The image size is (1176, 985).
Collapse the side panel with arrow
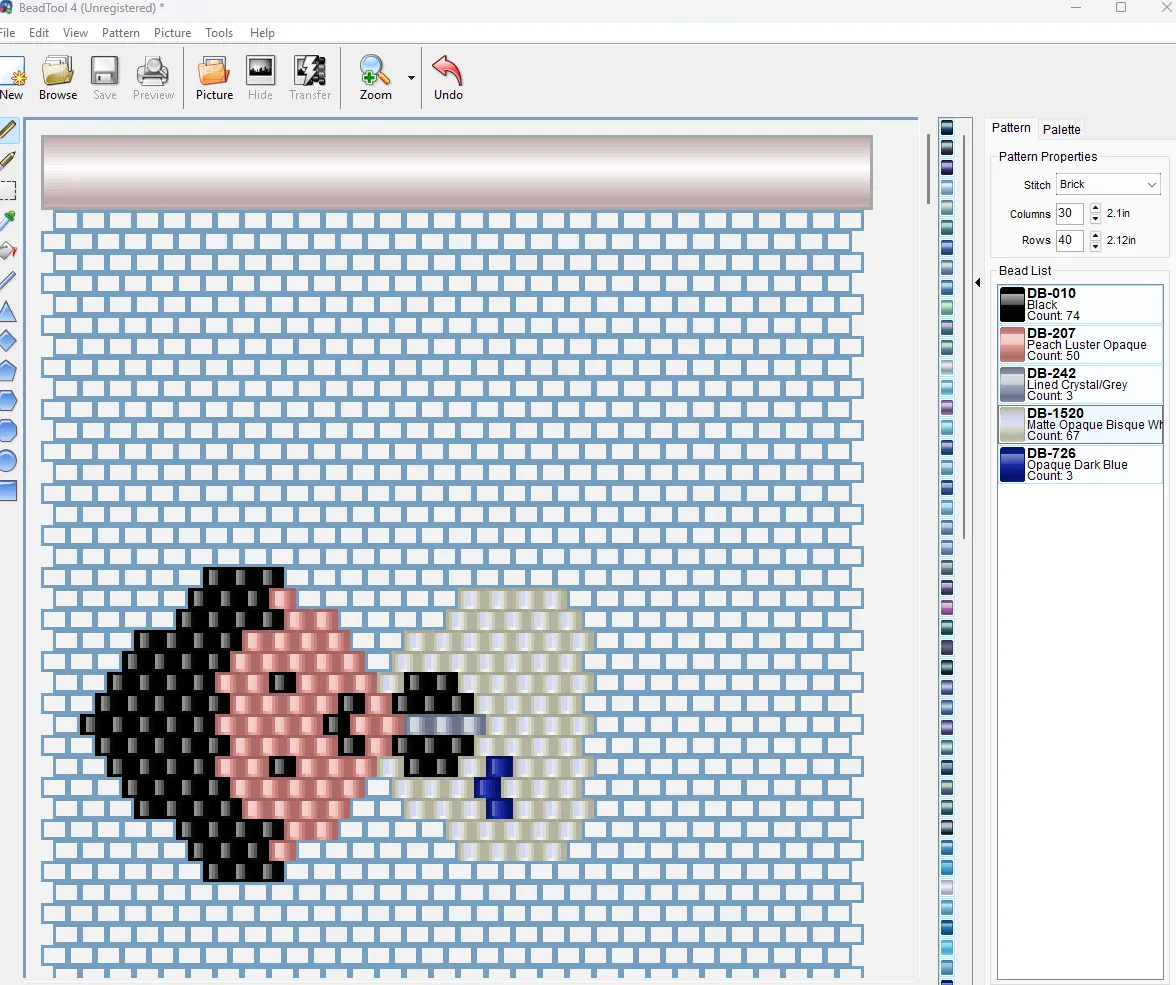[977, 283]
